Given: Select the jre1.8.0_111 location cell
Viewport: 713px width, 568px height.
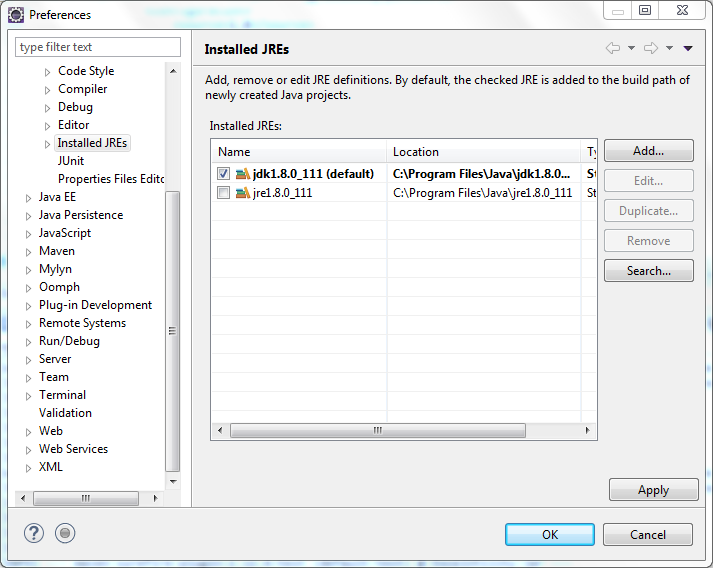Looking at the screenshot, I should tap(482, 193).
